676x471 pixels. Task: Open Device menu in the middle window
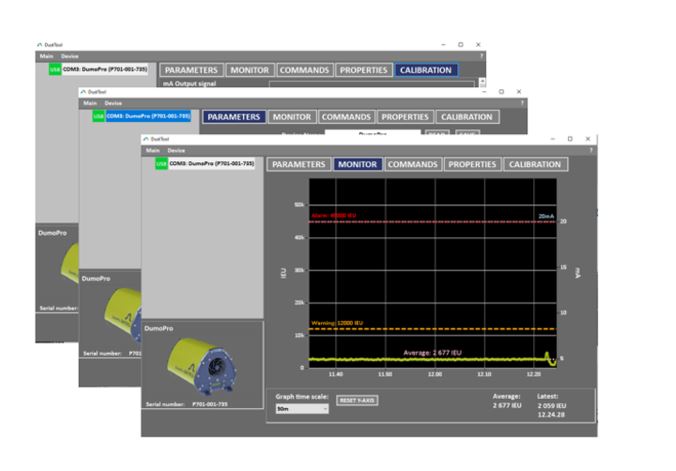tap(113, 103)
